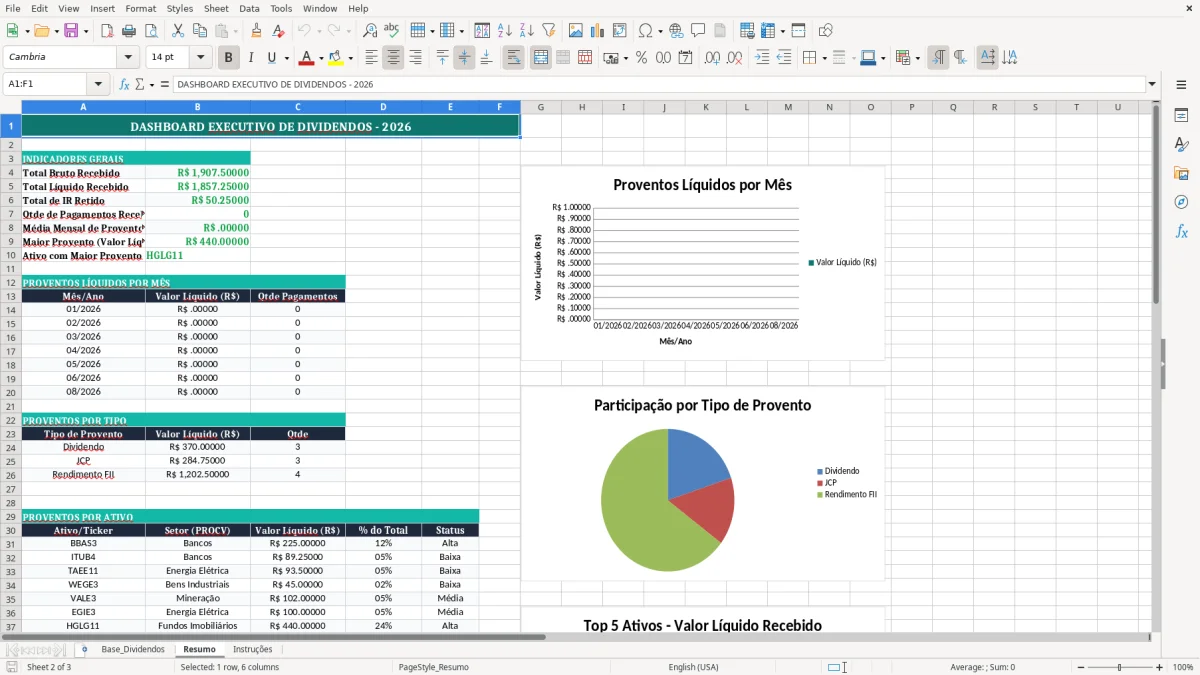Click the Define Print Area icon
Viewport: 1200px width, 675px height.
[747, 31]
